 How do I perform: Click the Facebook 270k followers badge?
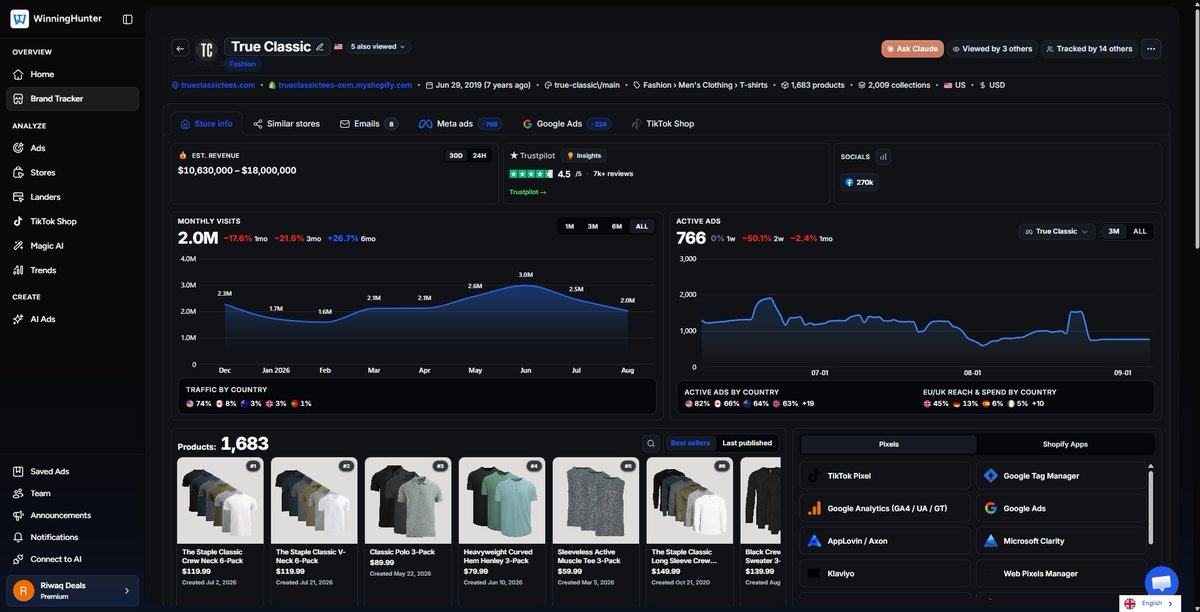pyautogui.click(x=859, y=183)
